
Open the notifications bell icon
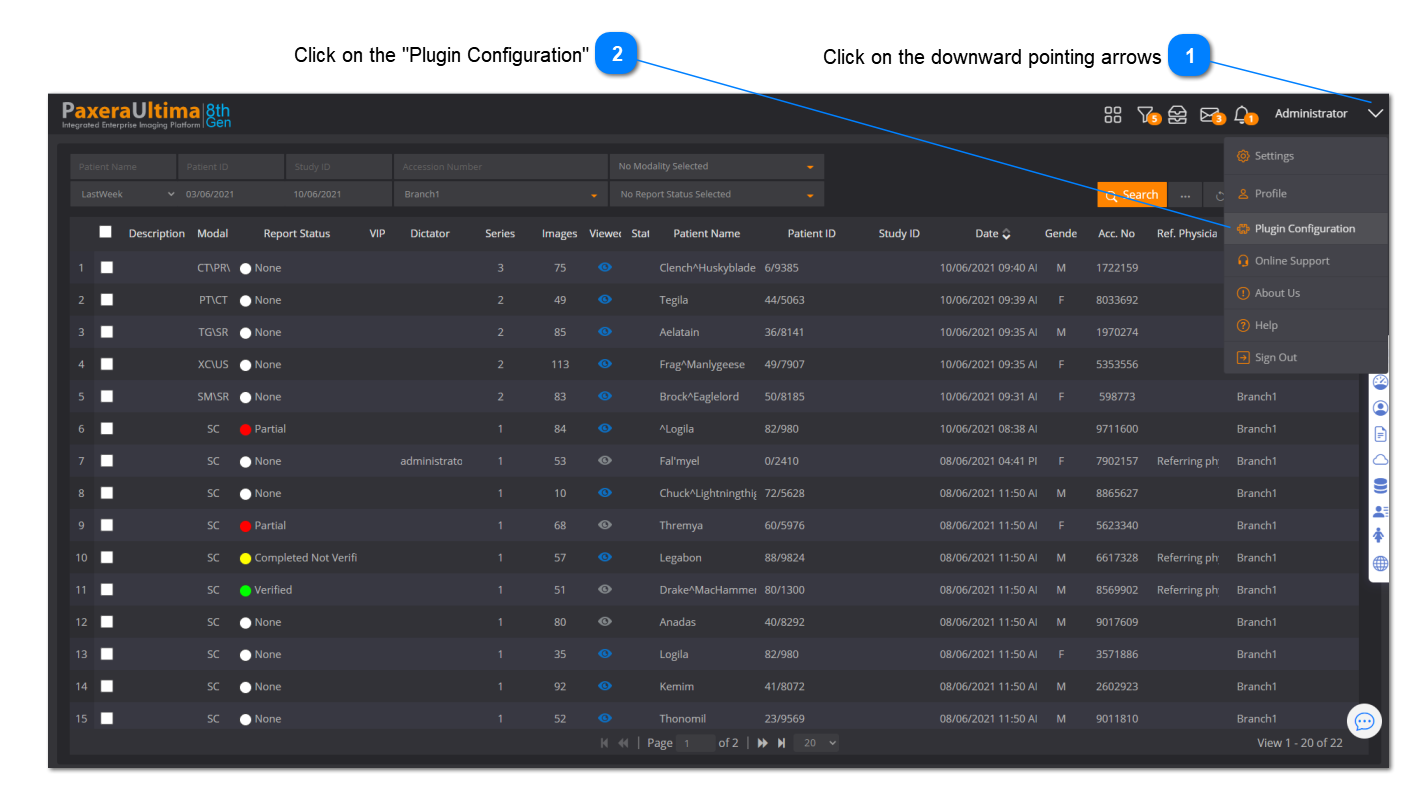[1243, 115]
